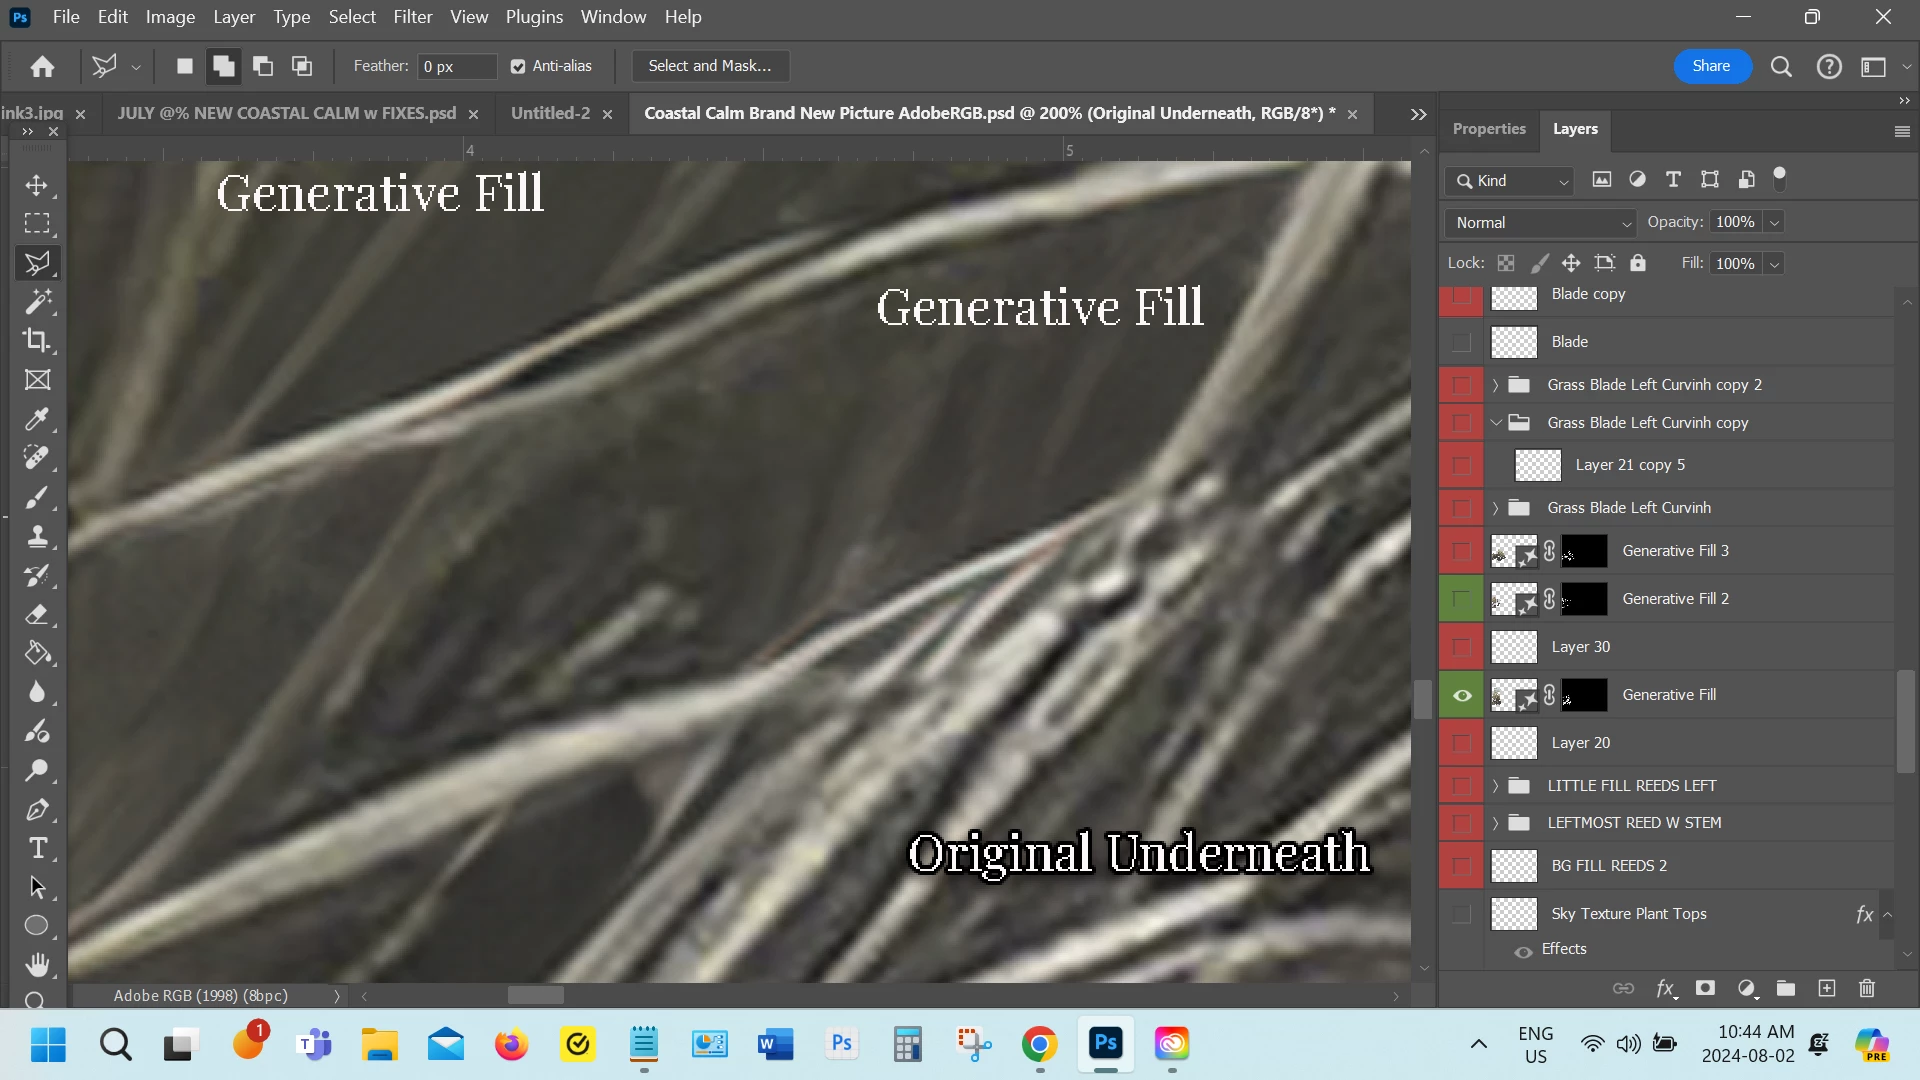Select the Crop tool
The height and width of the screenshot is (1080, 1920).
point(37,341)
